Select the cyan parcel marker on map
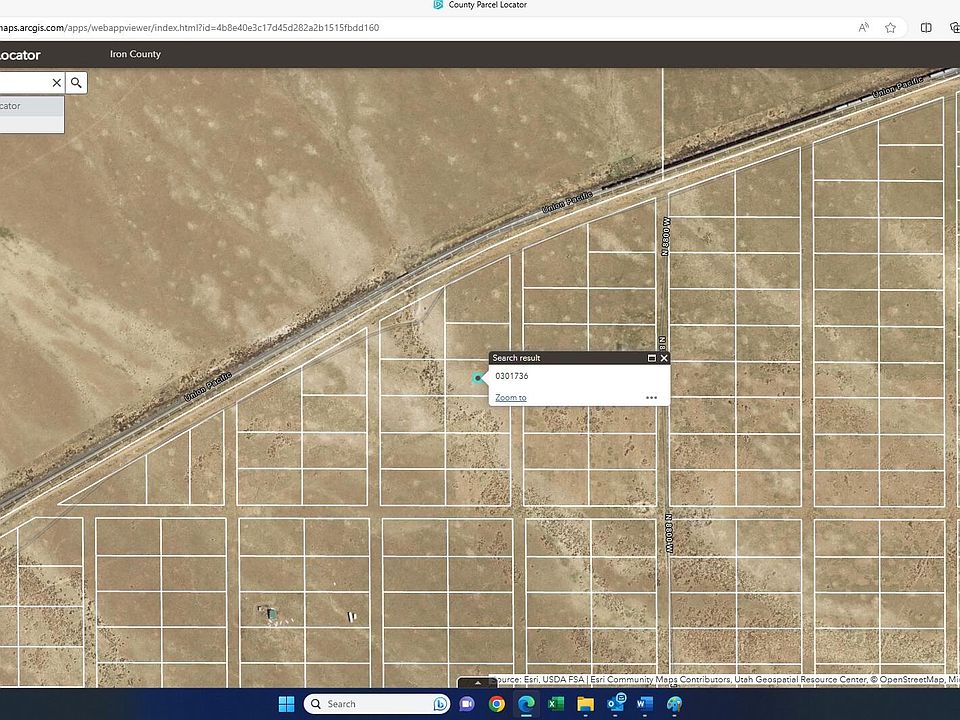960x720 pixels. [478, 378]
